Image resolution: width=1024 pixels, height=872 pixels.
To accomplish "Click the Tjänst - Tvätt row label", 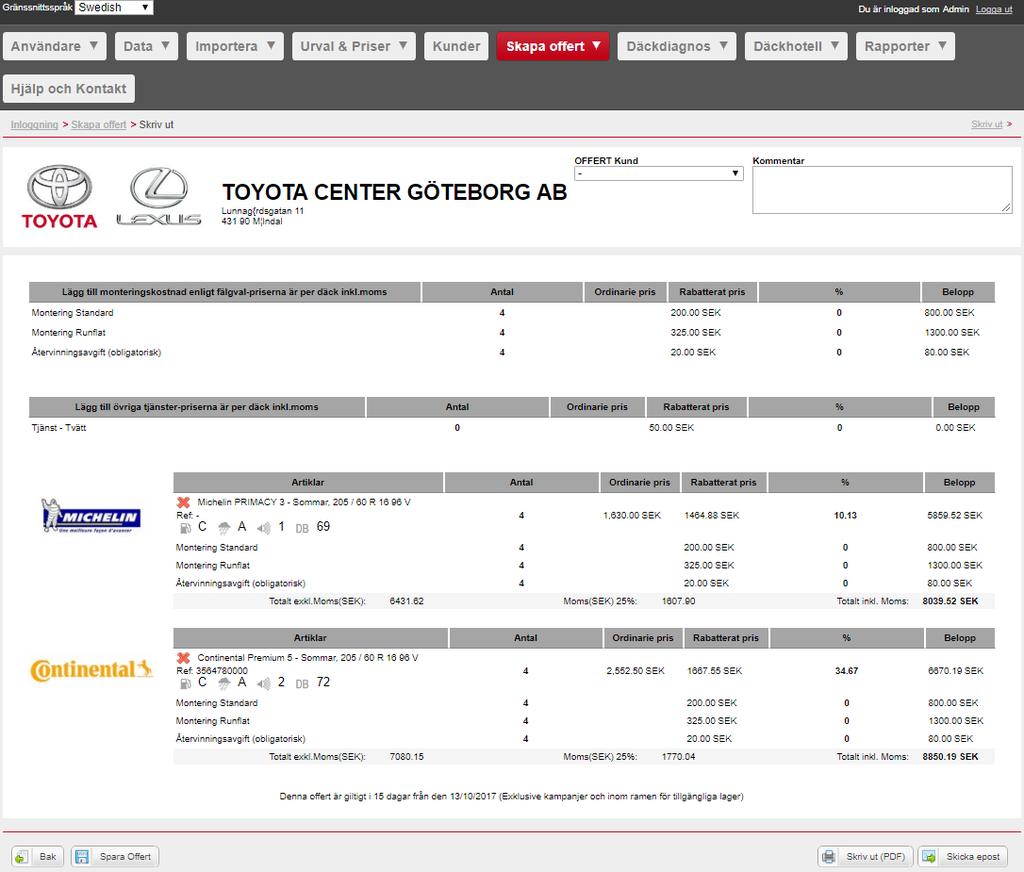I will (59, 428).
